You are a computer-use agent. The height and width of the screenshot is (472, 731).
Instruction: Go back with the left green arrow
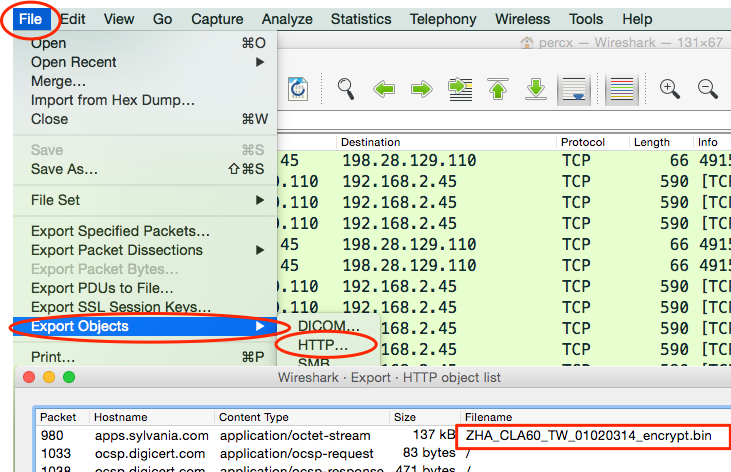click(384, 89)
